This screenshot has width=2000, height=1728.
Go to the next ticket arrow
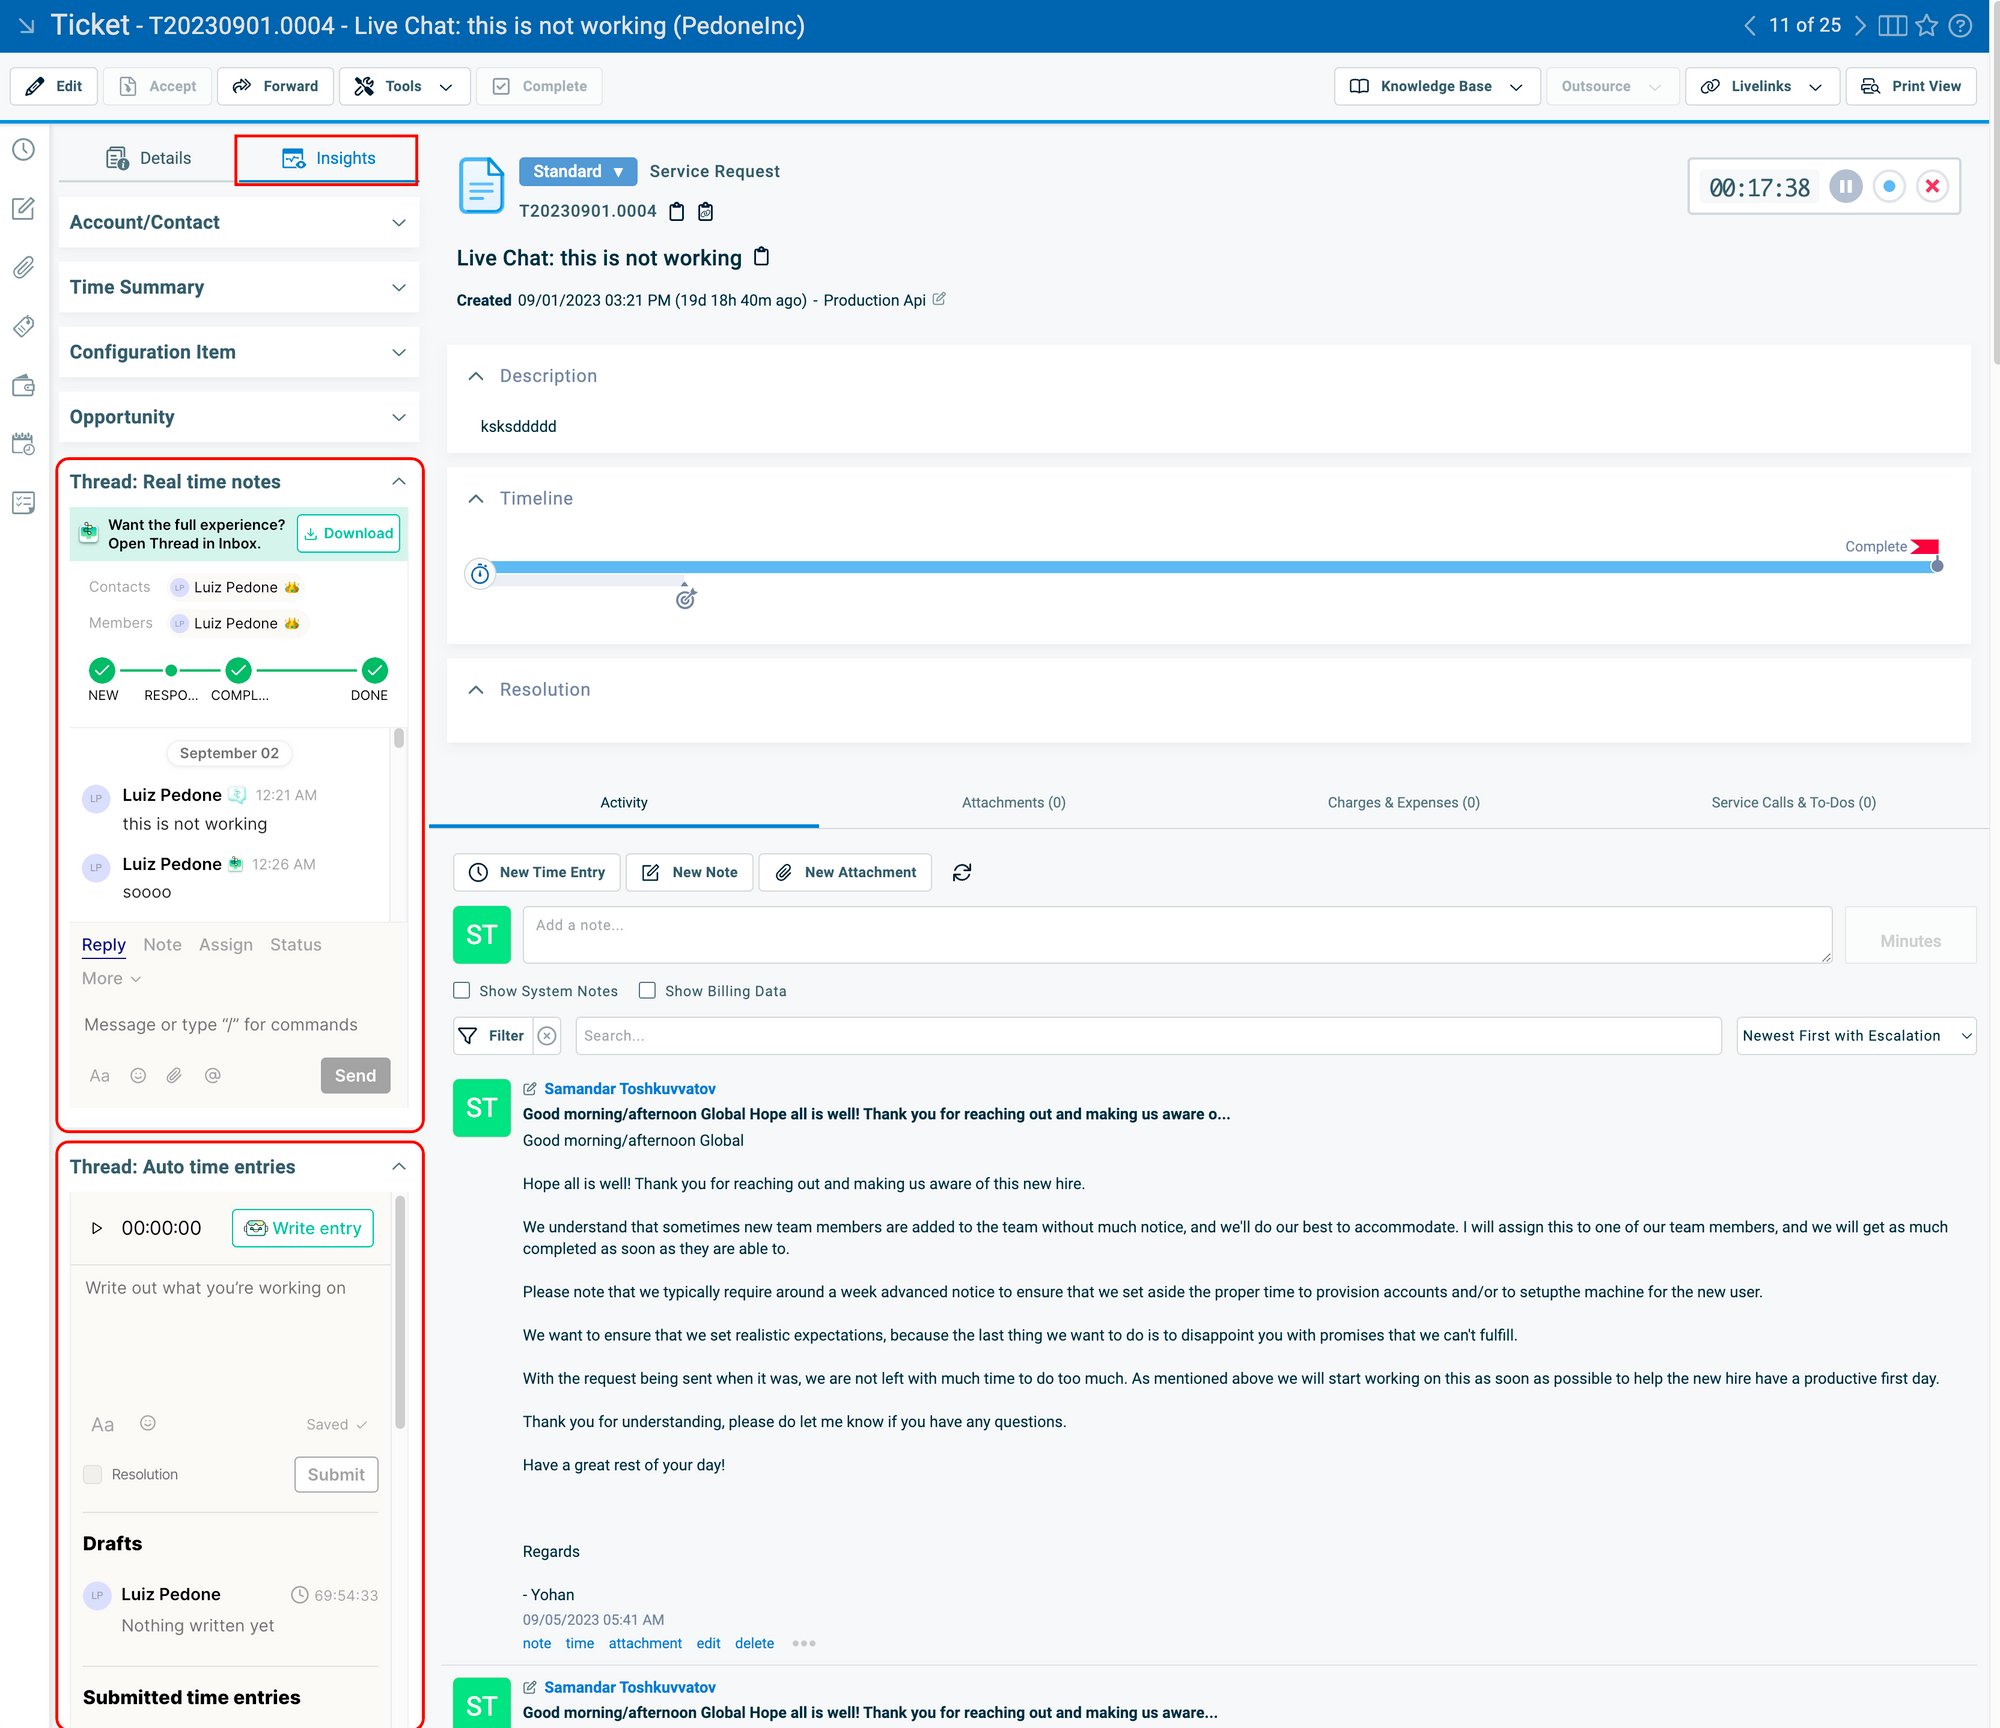click(1860, 26)
